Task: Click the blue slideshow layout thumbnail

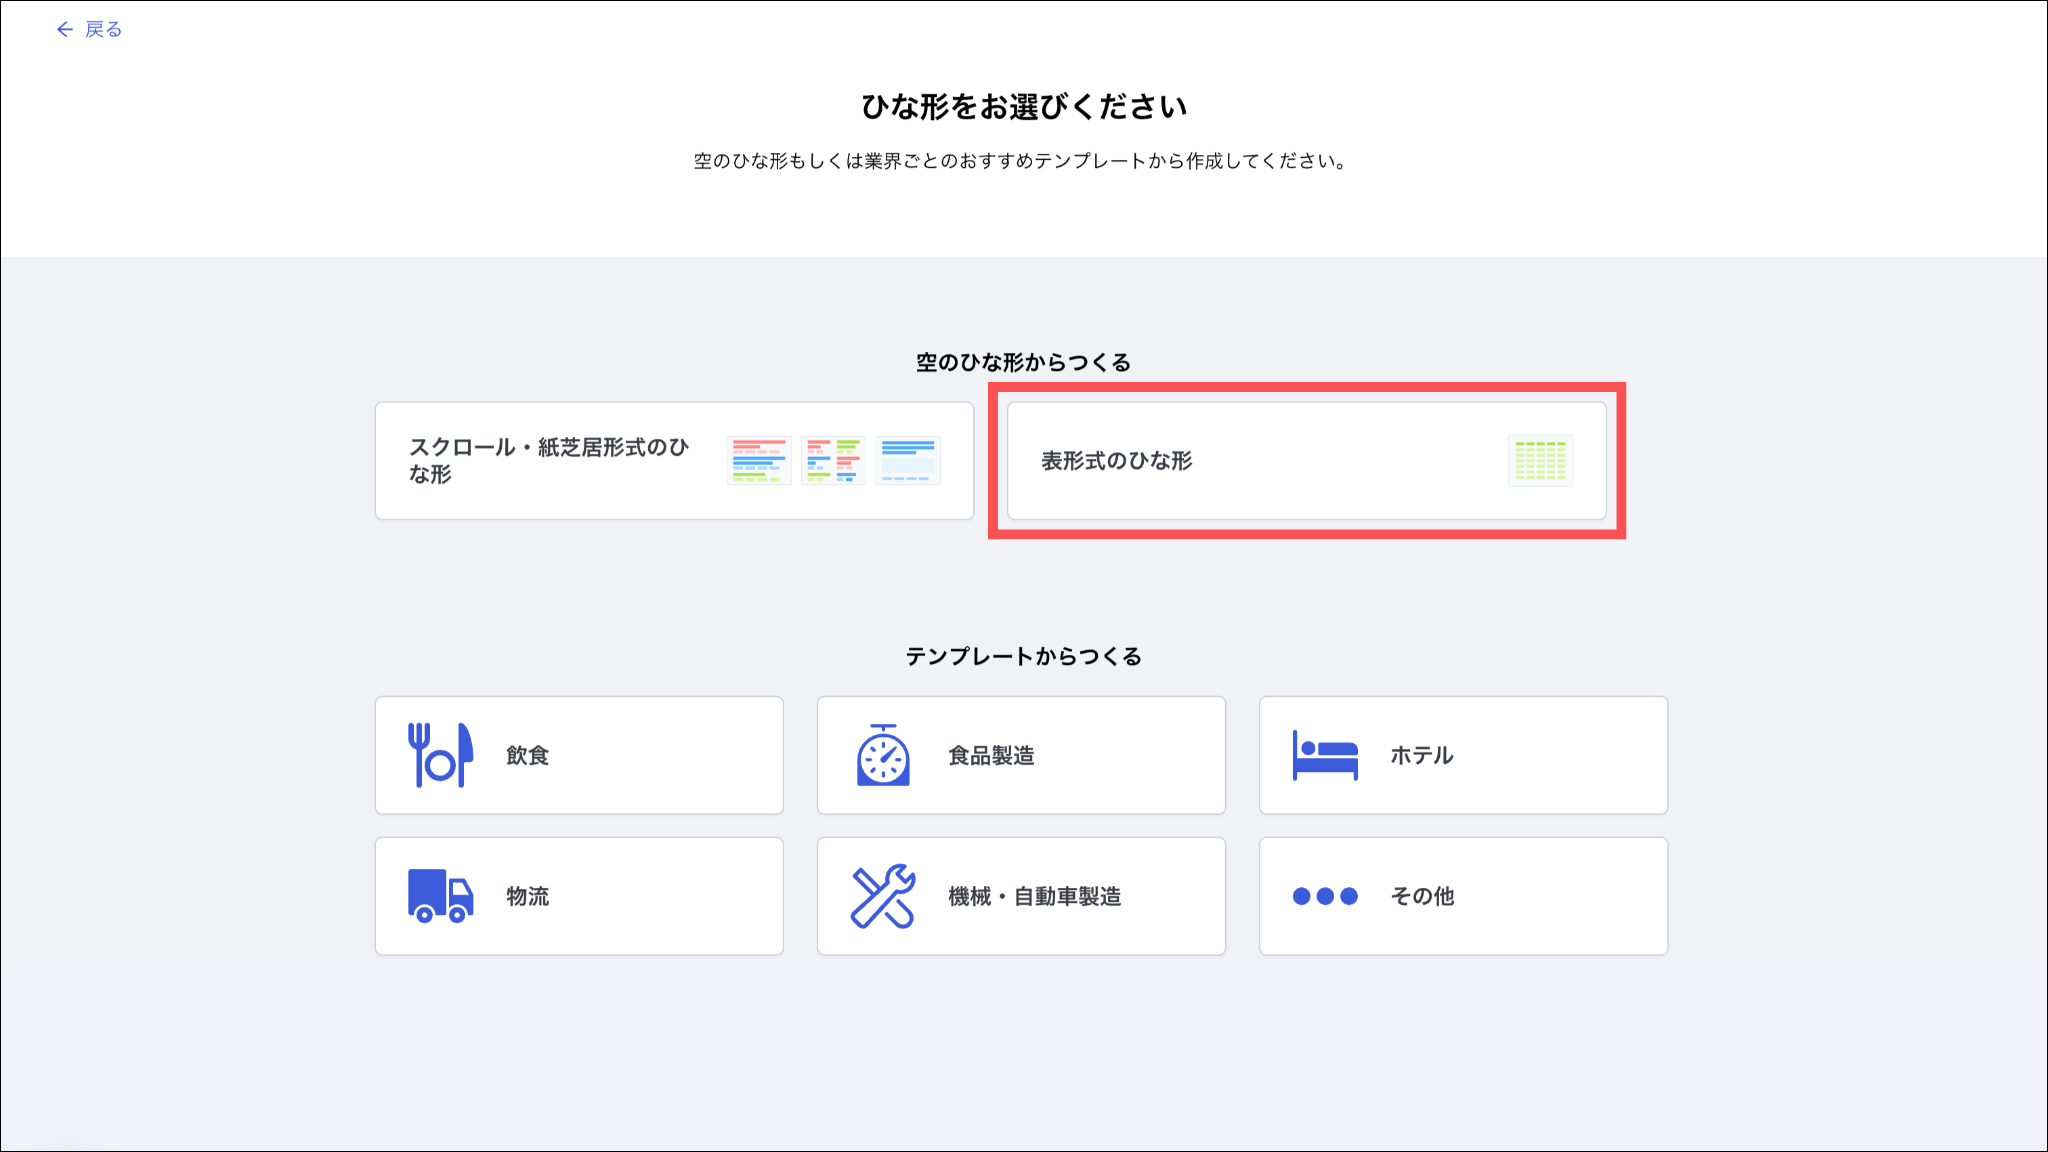Action: [x=908, y=461]
